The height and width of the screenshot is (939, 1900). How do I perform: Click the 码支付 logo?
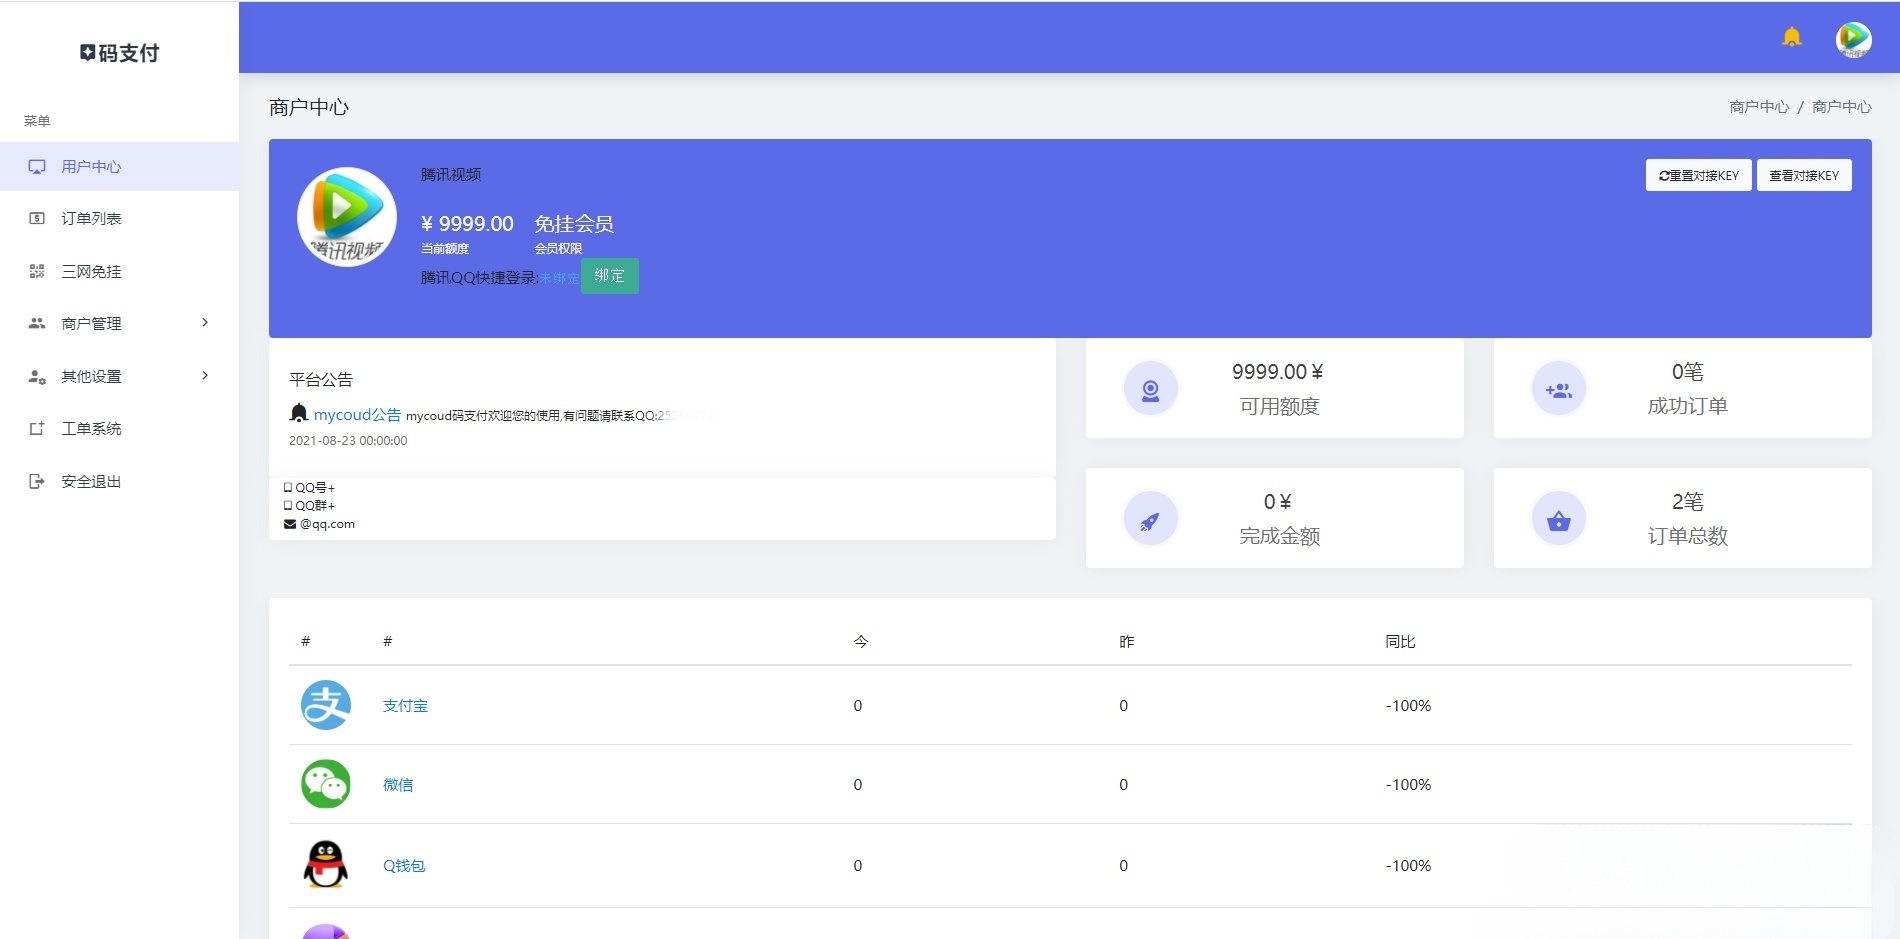pyautogui.click(x=118, y=52)
